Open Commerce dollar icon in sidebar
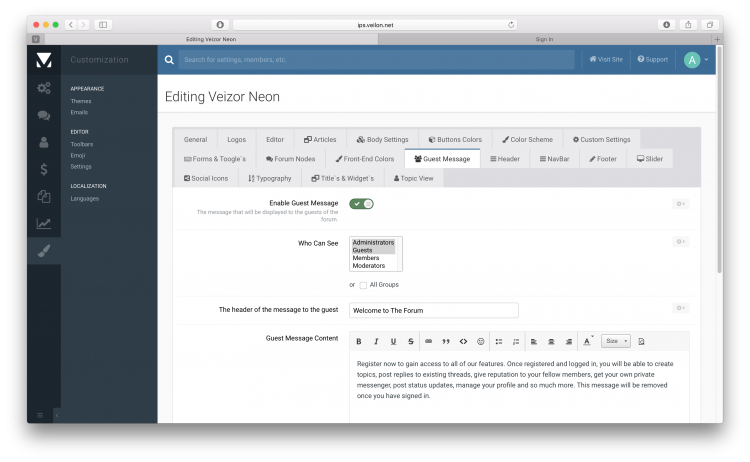 (x=44, y=169)
